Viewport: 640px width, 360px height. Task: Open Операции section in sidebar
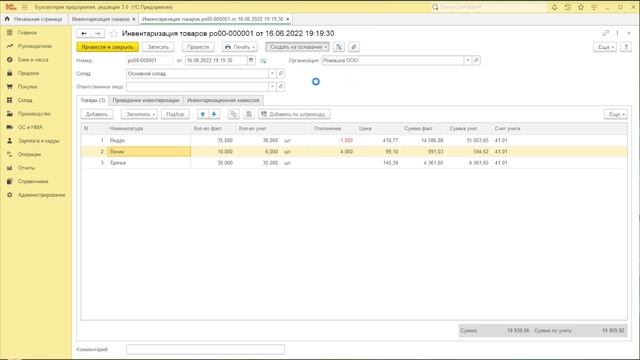pos(29,154)
